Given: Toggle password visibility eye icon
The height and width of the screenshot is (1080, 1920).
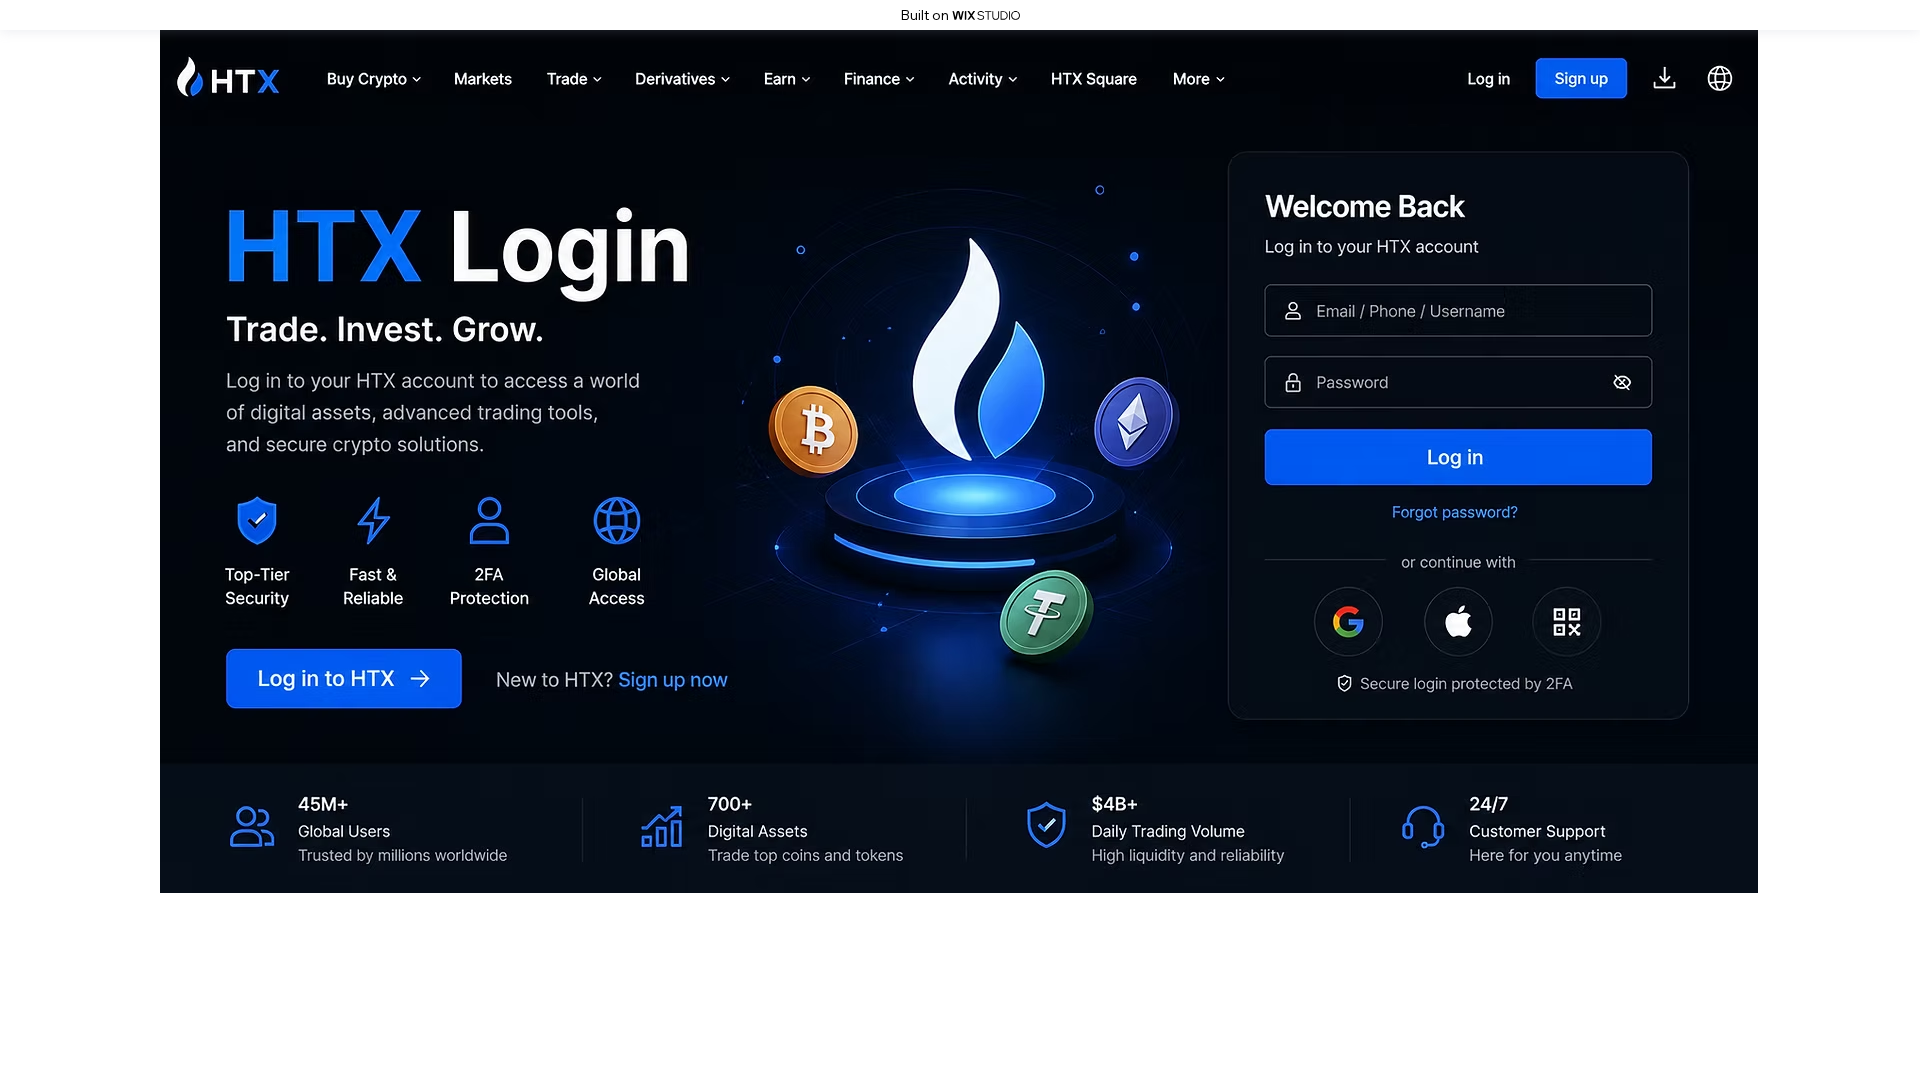Looking at the screenshot, I should pyautogui.click(x=1622, y=382).
